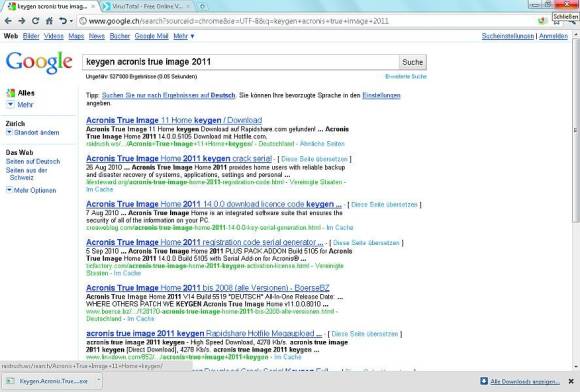Click the Suche button

(x=412, y=62)
